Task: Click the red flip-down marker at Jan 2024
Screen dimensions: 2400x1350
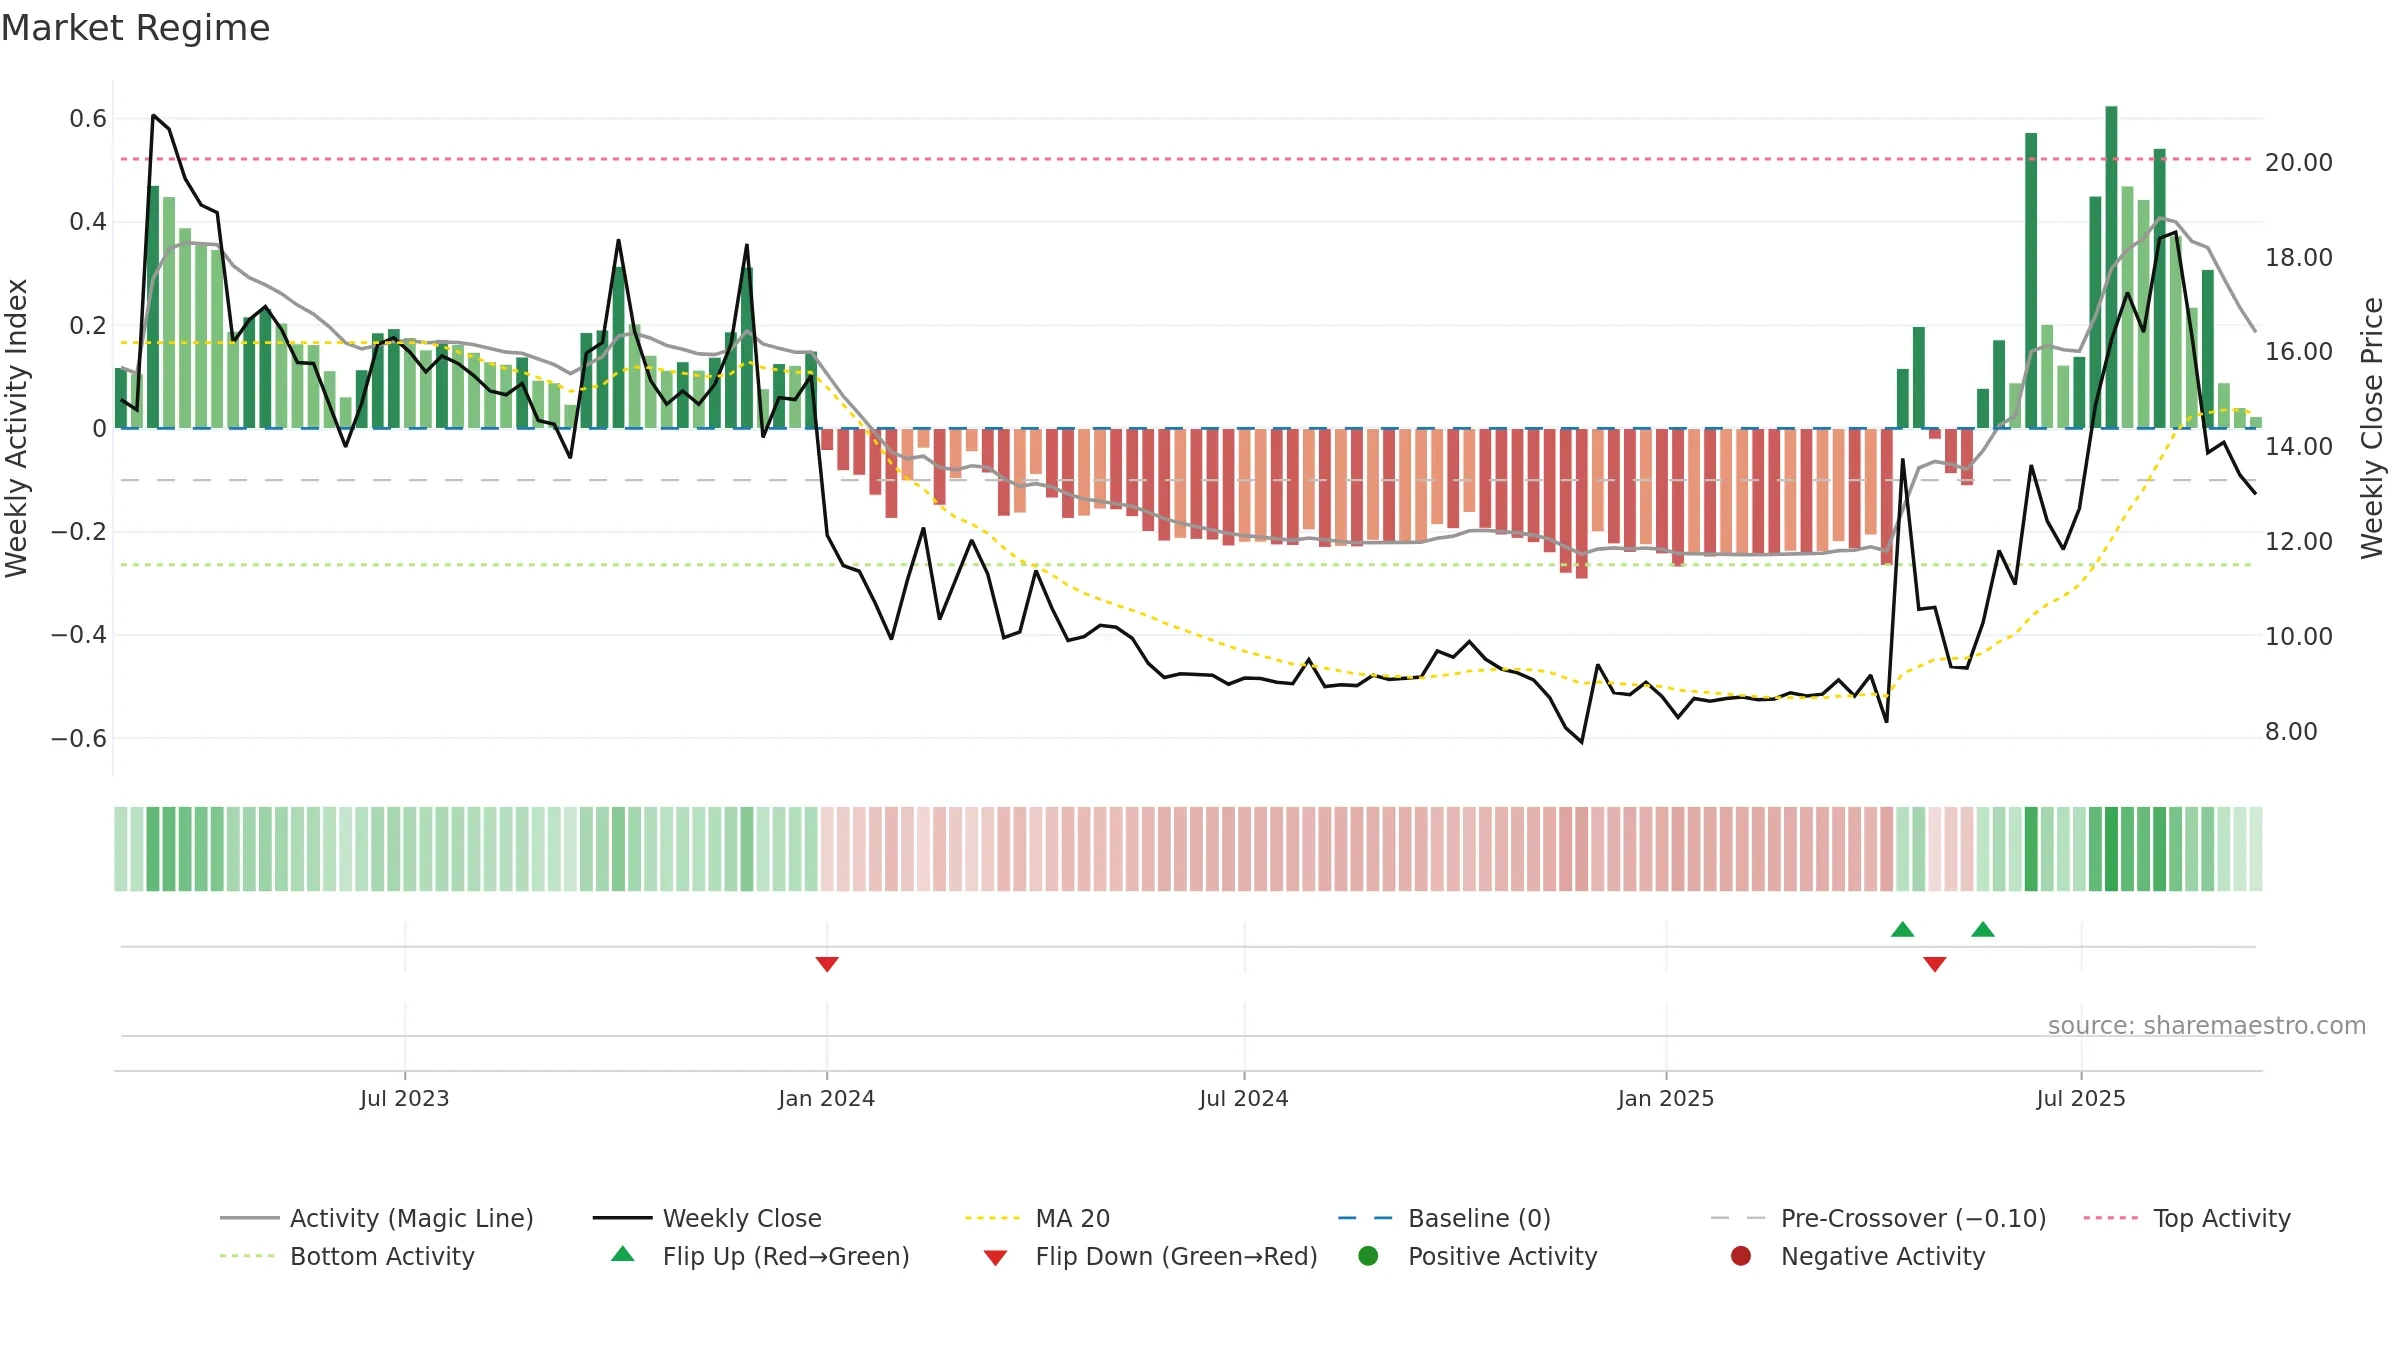Action: [x=827, y=964]
